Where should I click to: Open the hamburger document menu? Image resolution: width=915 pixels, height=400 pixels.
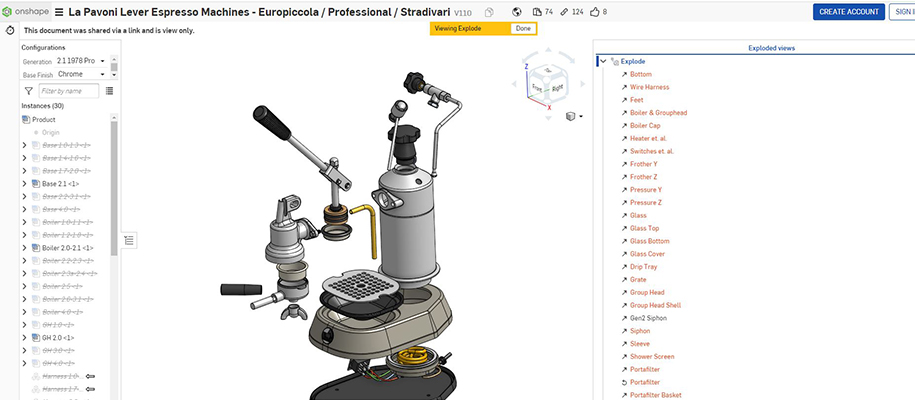60,12
